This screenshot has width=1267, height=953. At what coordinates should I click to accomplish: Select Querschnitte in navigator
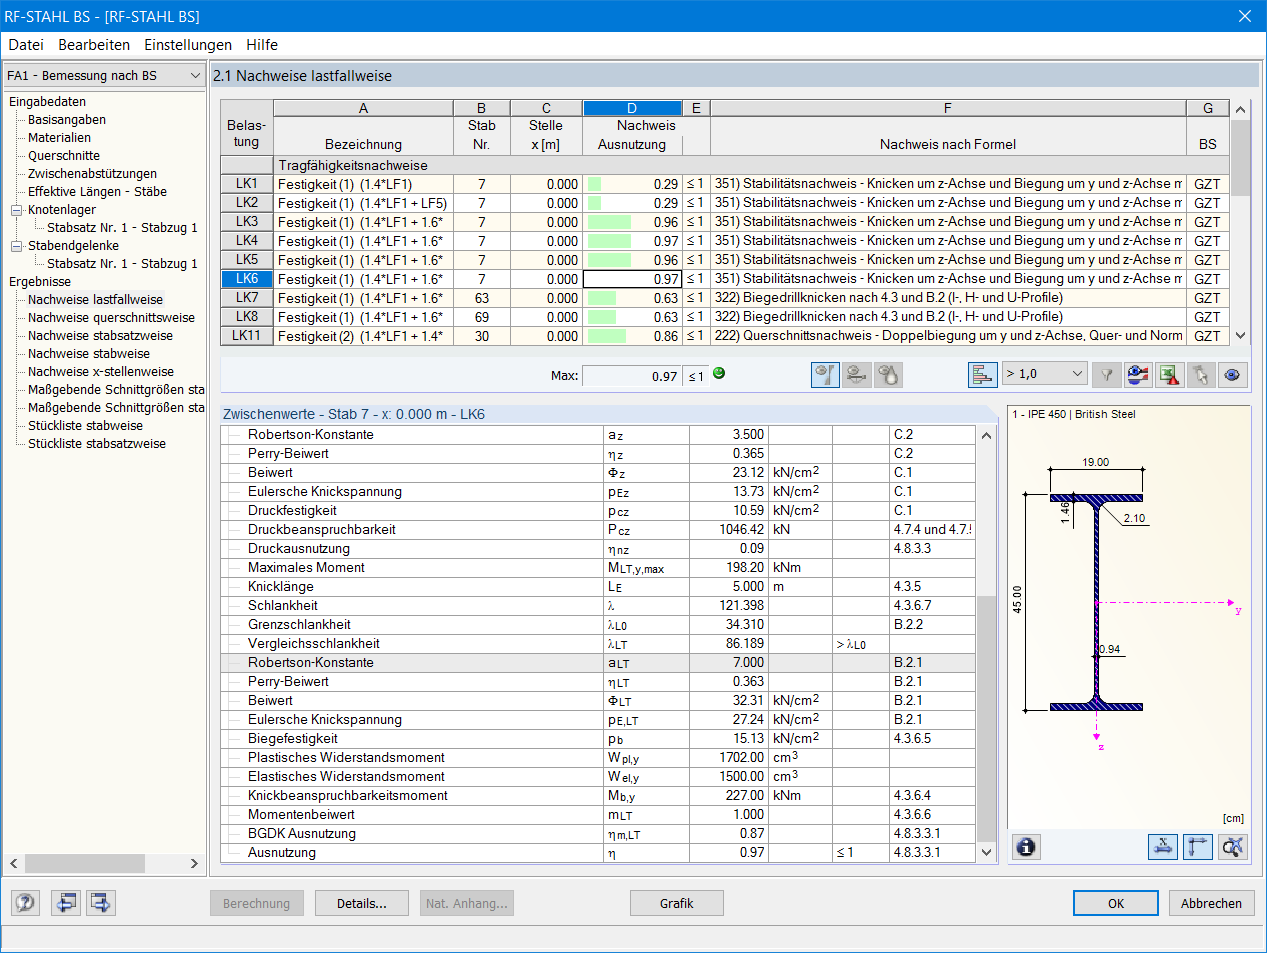[x=64, y=156]
